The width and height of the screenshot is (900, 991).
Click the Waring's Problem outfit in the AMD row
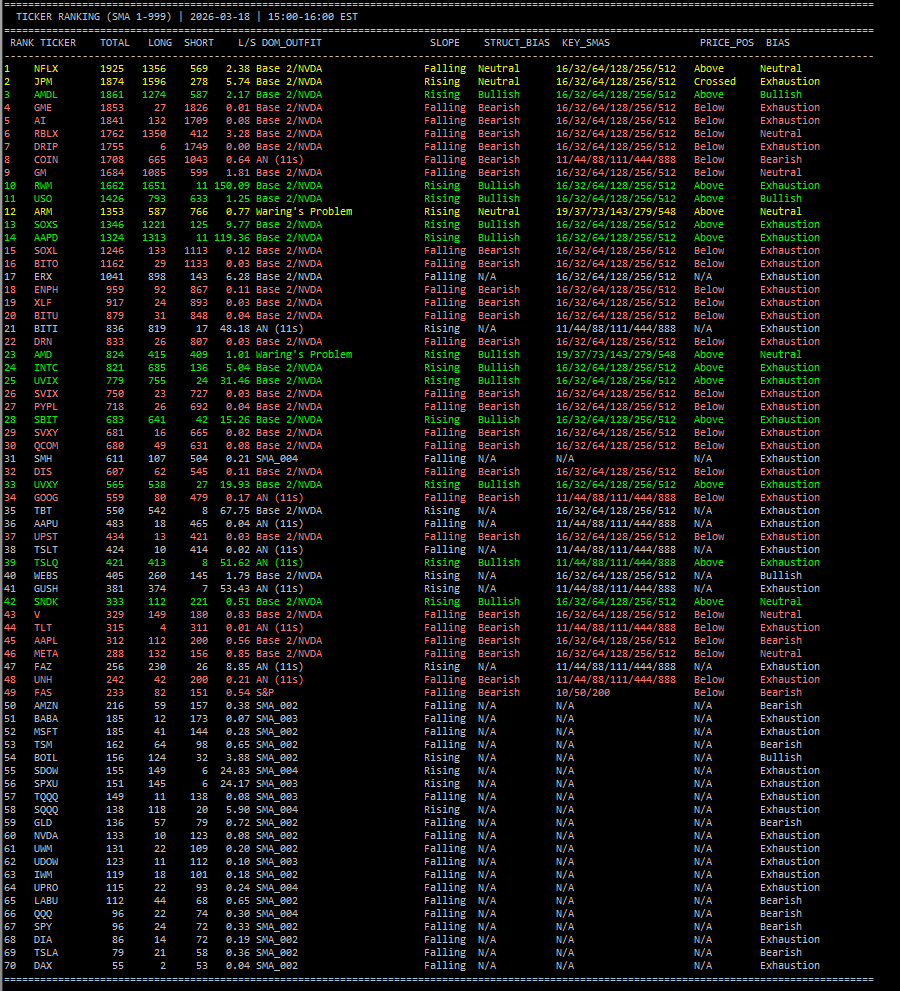[x=304, y=355]
